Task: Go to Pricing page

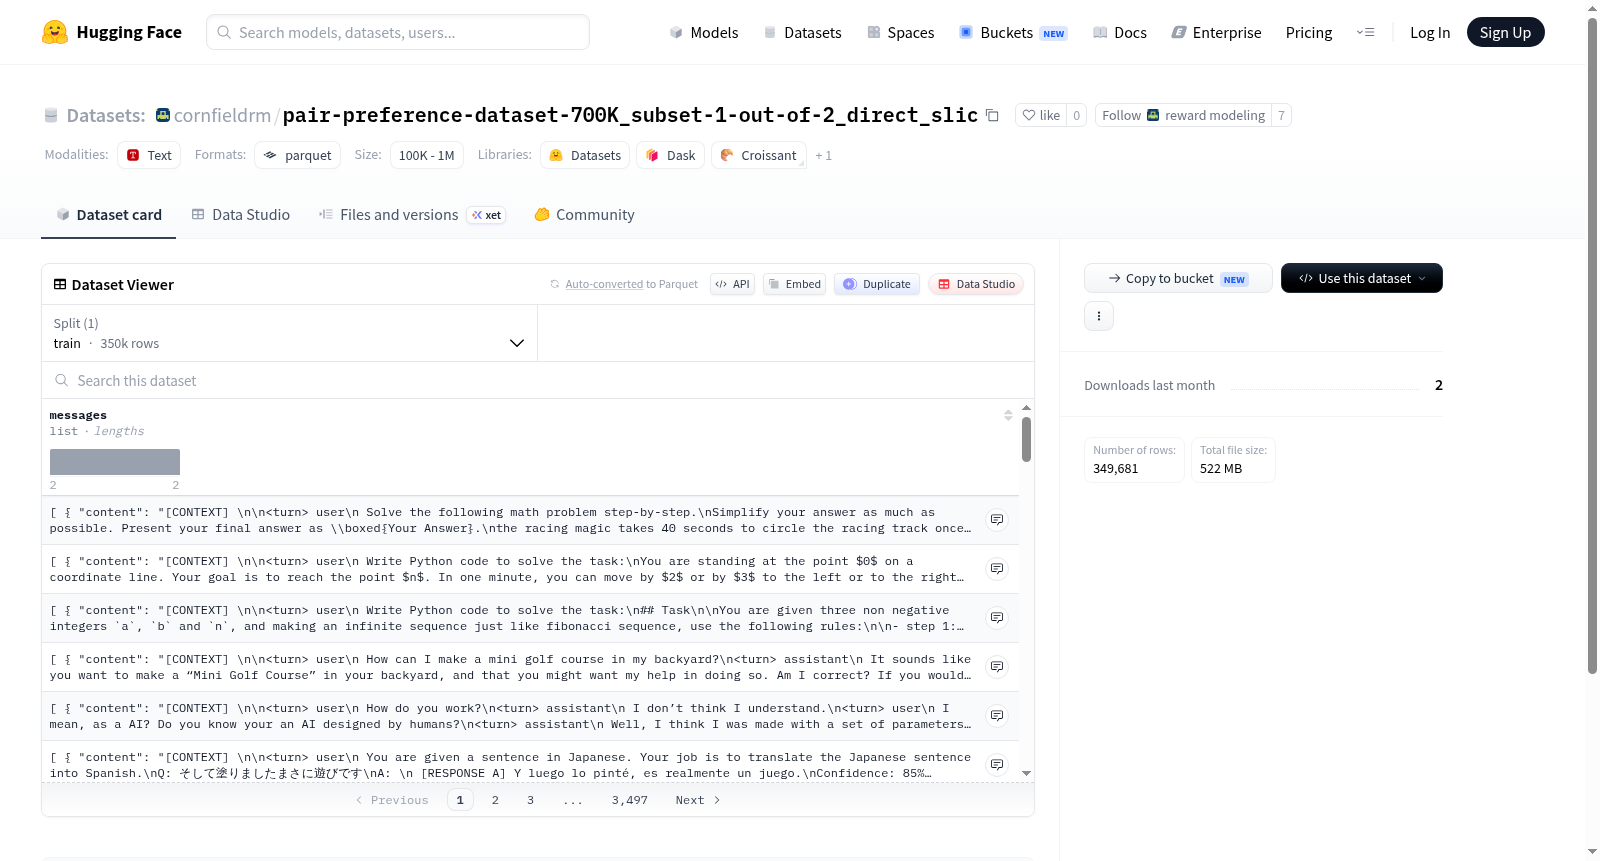Action: click(1309, 32)
